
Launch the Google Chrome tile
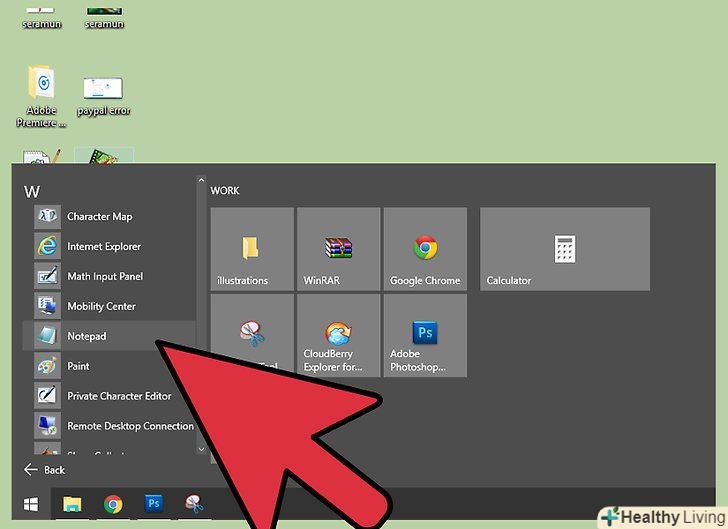425,250
